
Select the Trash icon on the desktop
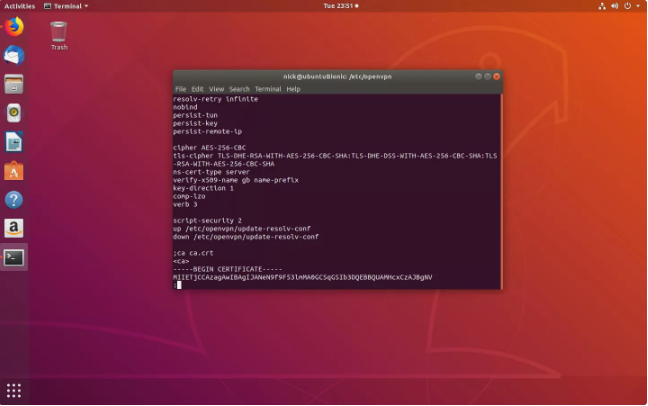point(59,36)
